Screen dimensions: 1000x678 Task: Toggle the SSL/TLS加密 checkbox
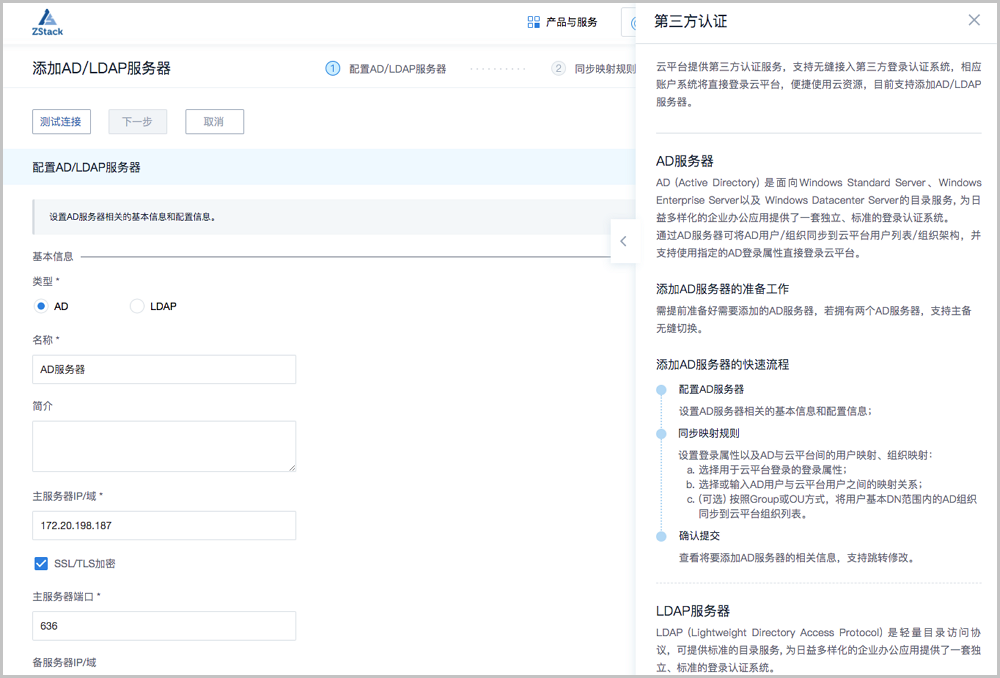coord(41,564)
